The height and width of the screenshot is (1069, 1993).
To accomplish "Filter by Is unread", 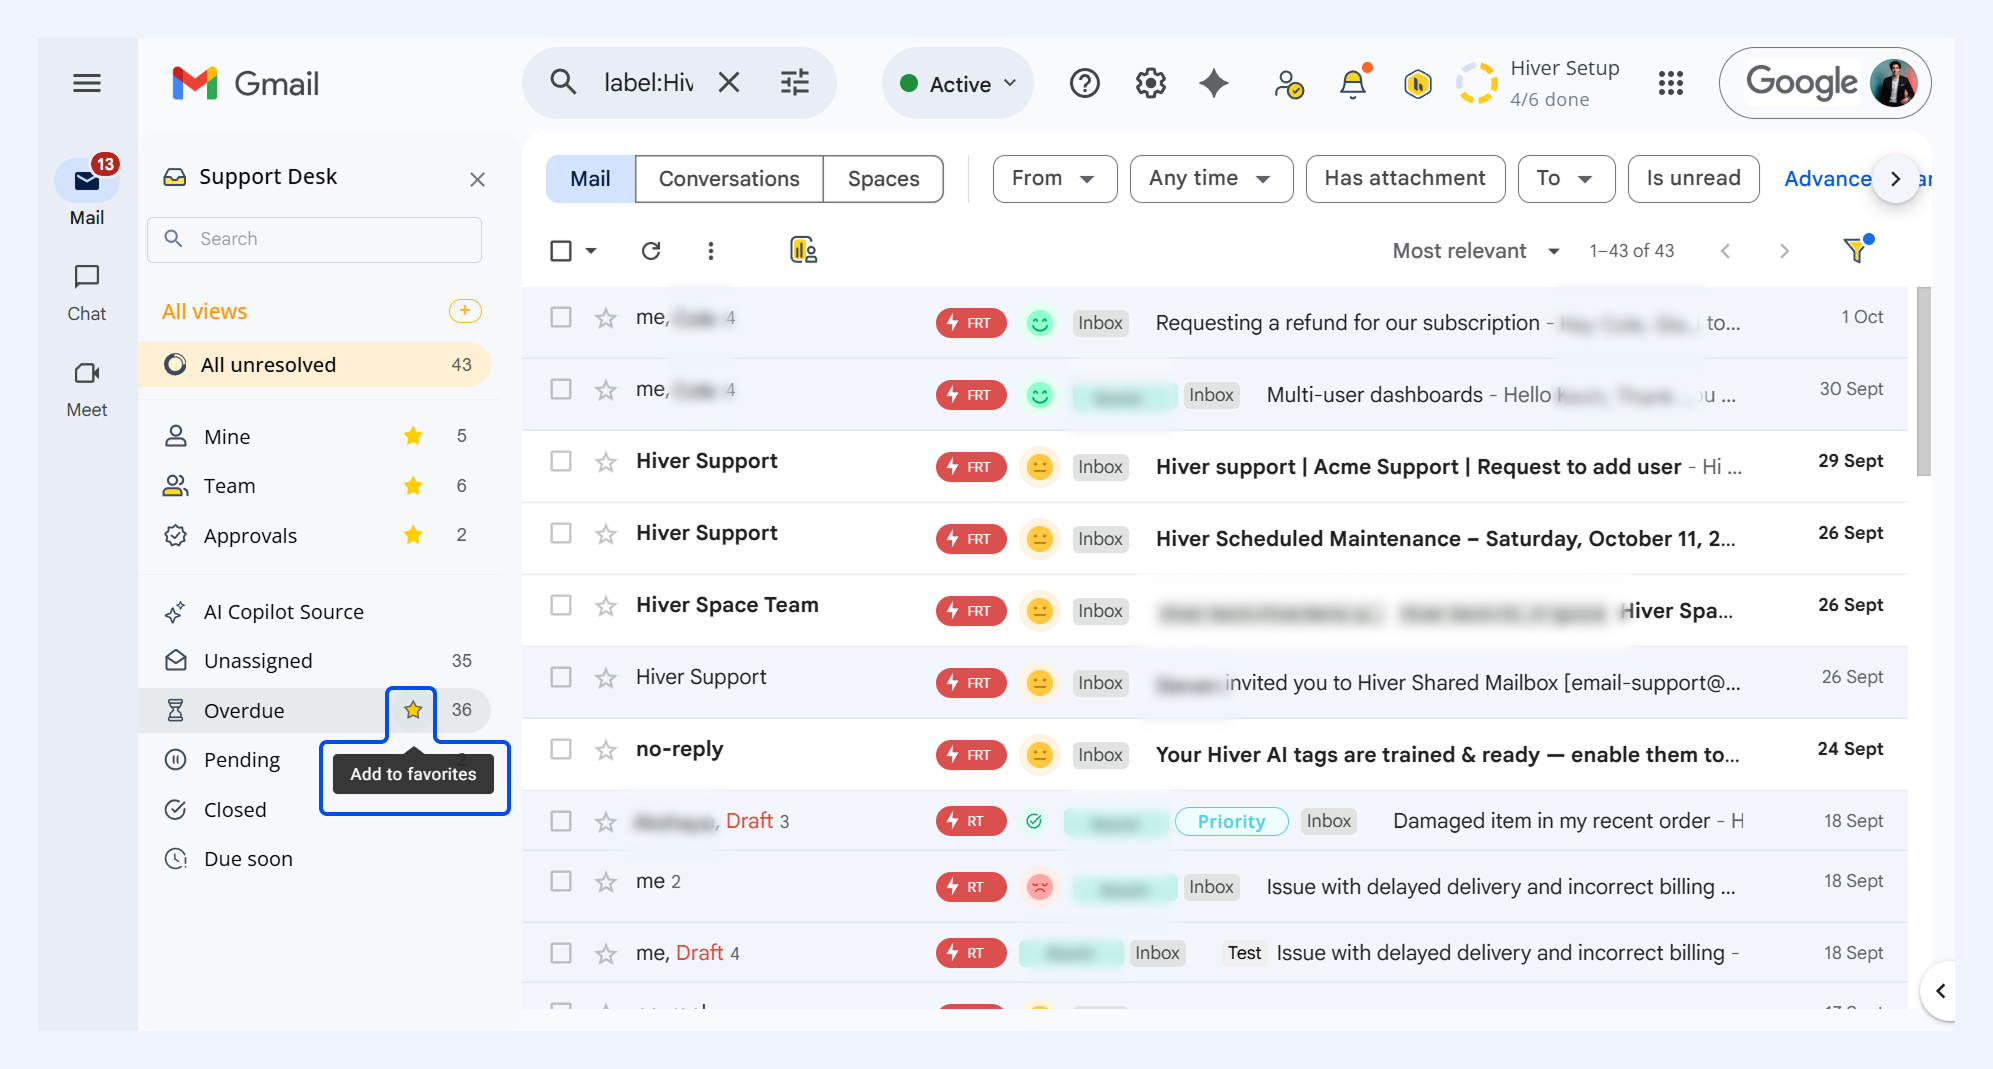I will pyautogui.click(x=1693, y=179).
